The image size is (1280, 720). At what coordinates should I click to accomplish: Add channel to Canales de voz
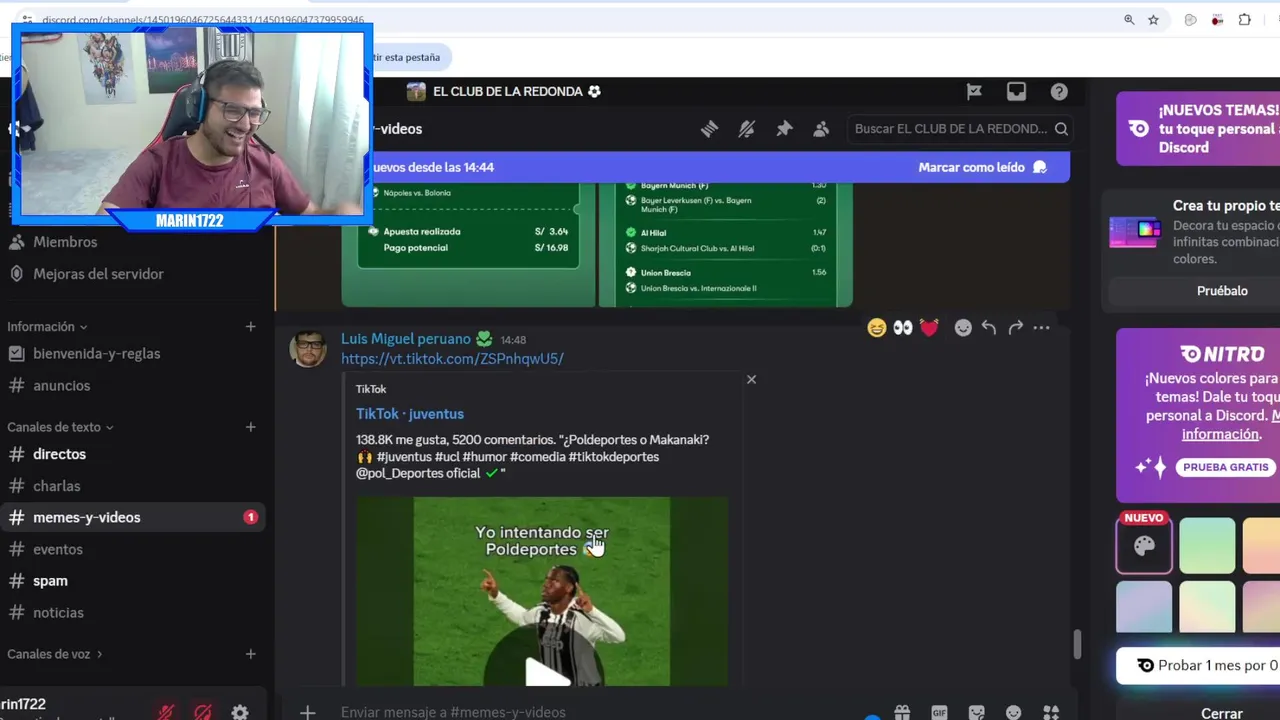coord(250,654)
